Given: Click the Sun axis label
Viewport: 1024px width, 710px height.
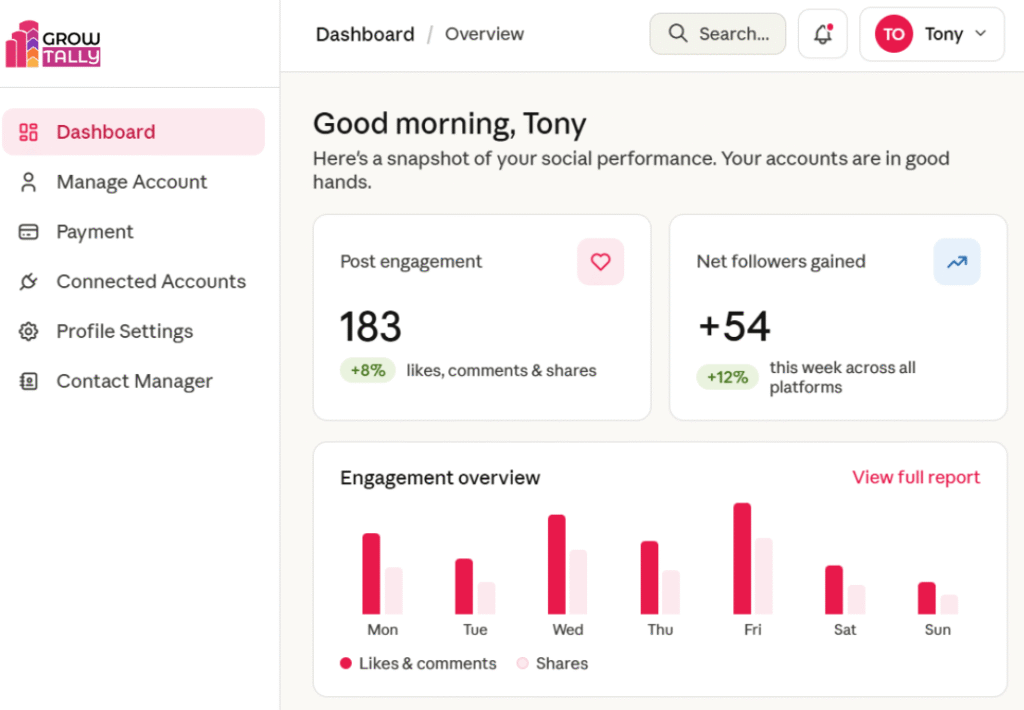Looking at the screenshot, I should tap(937, 630).
